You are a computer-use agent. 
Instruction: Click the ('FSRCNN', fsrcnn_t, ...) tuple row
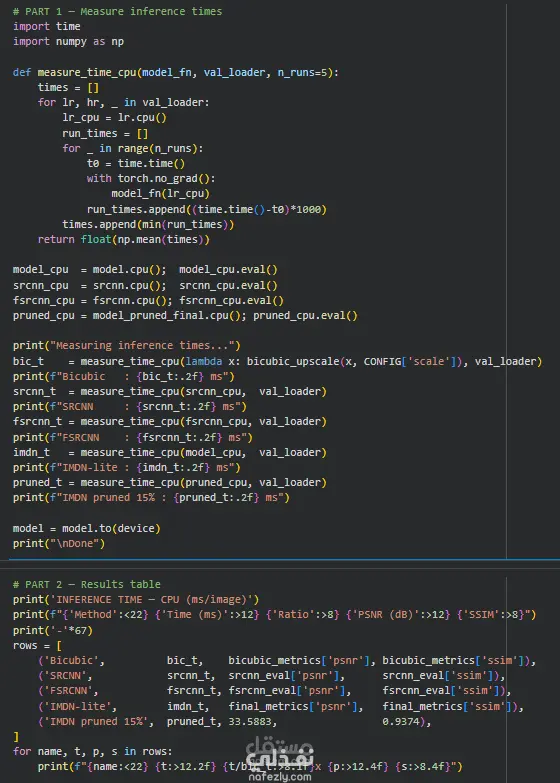click(x=274, y=691)
